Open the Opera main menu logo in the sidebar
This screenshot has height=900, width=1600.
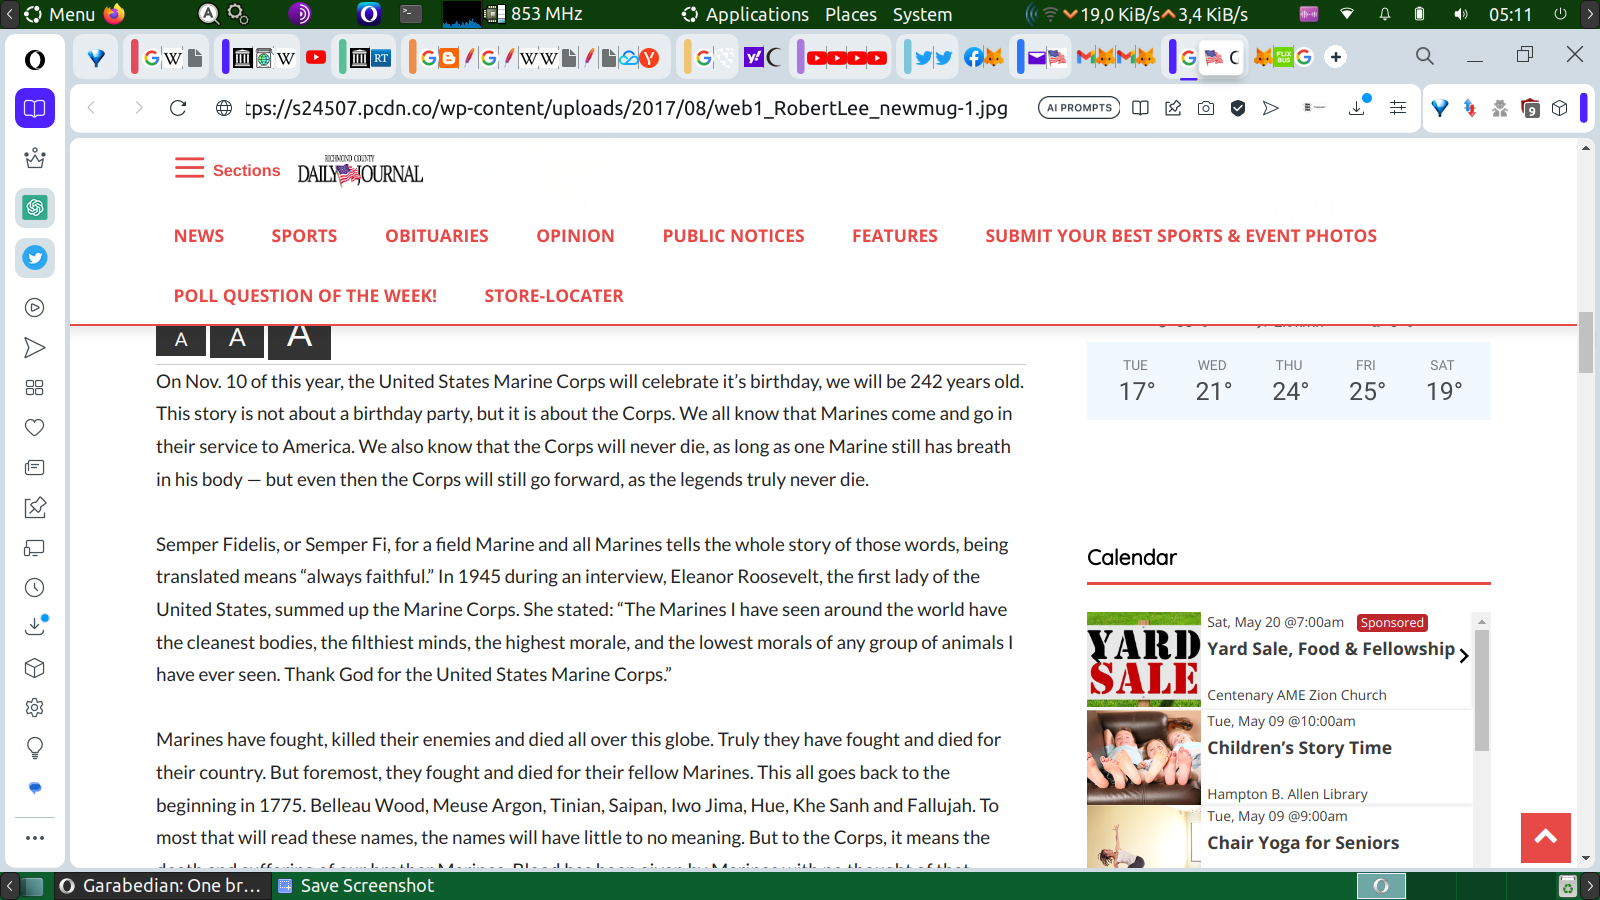(35, 60)
